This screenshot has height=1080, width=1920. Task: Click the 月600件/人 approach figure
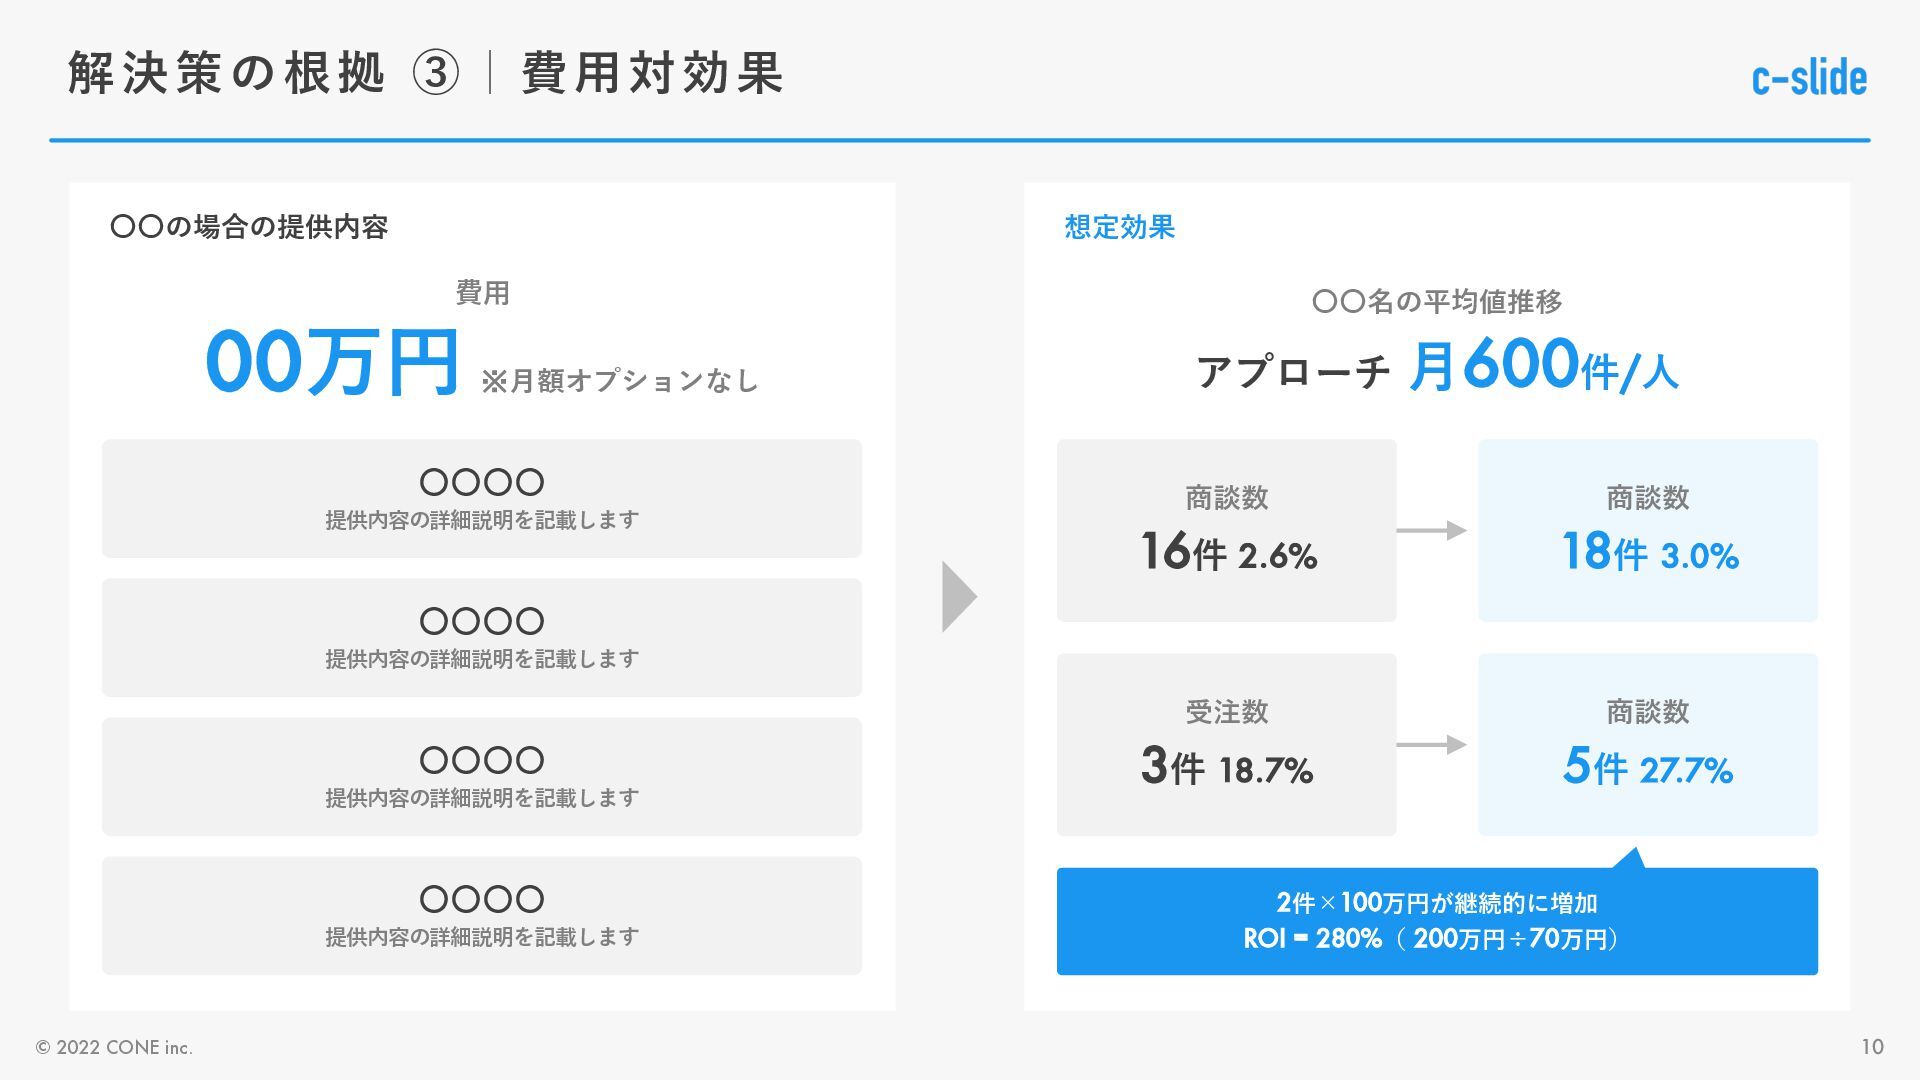click(1544, 366)
